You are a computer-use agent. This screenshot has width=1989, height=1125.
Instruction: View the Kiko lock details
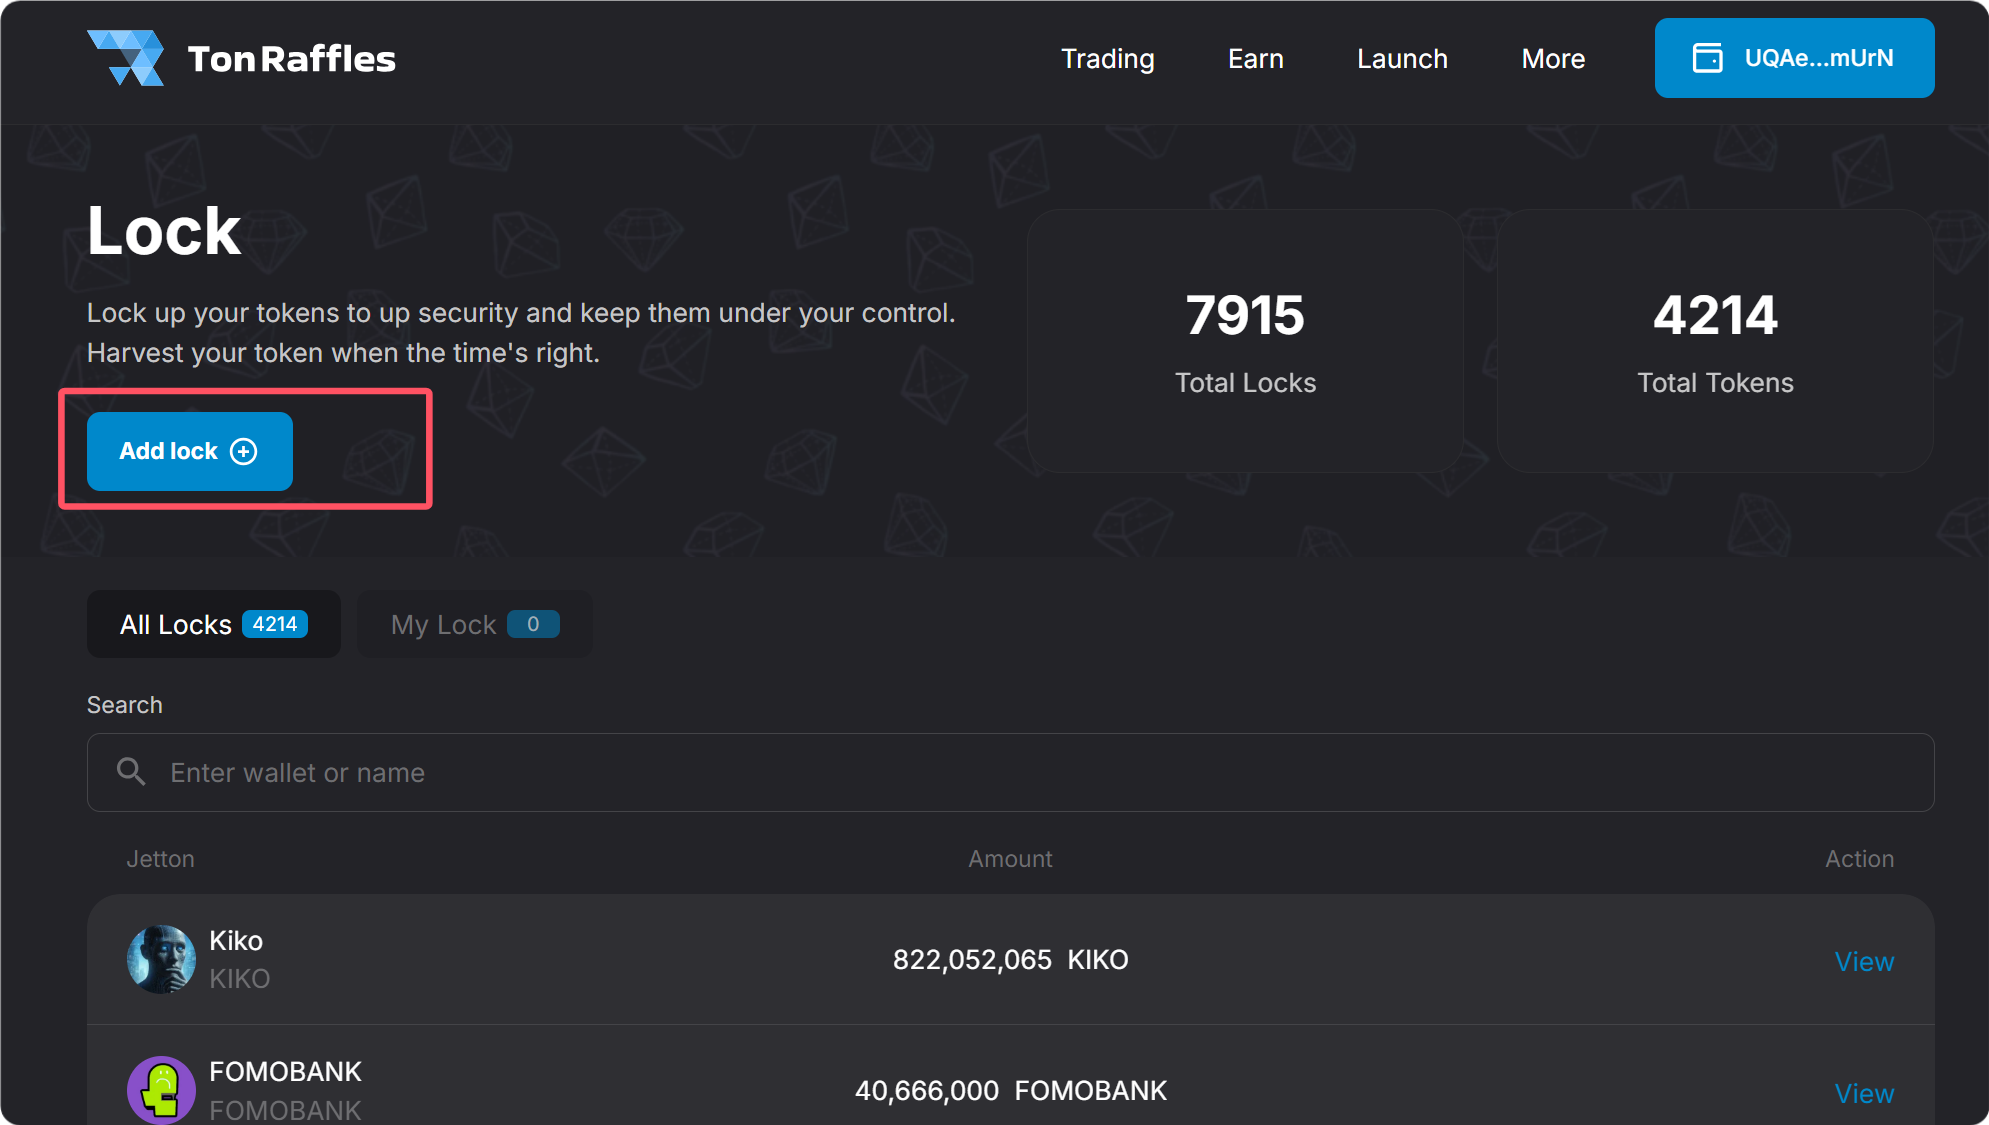coord(1863,961)
